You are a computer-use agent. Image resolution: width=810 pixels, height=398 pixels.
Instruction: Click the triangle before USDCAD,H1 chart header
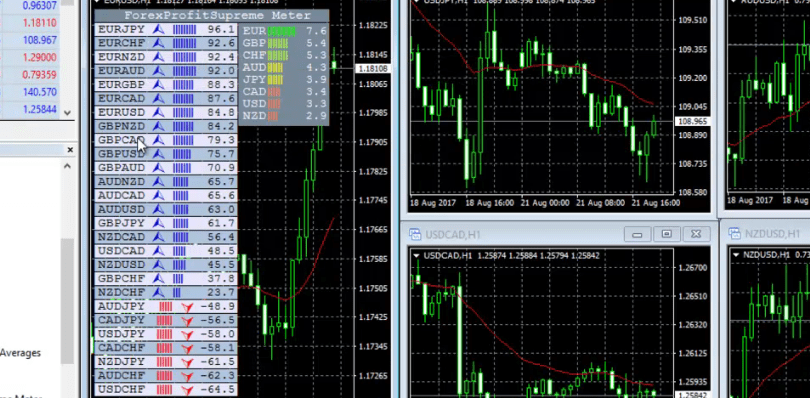[x=416, y=255]
